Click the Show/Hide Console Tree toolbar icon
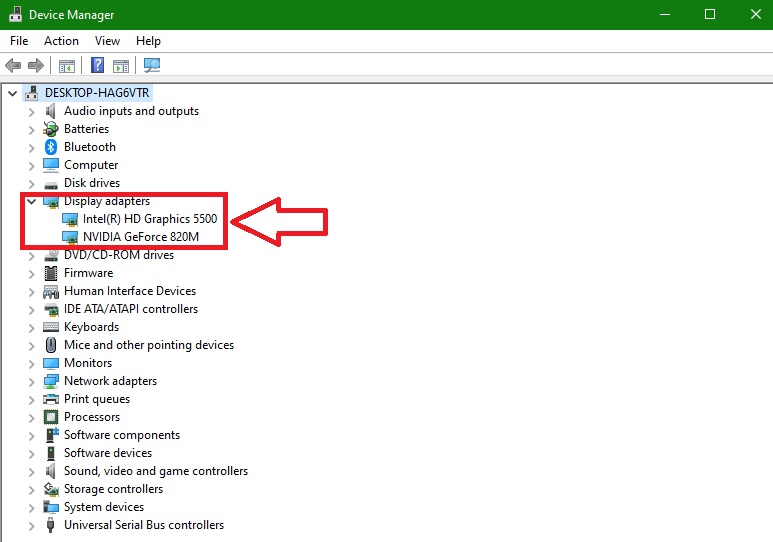Image resolution: width=773 pixels, height=542 pixels. pos(67,66)
